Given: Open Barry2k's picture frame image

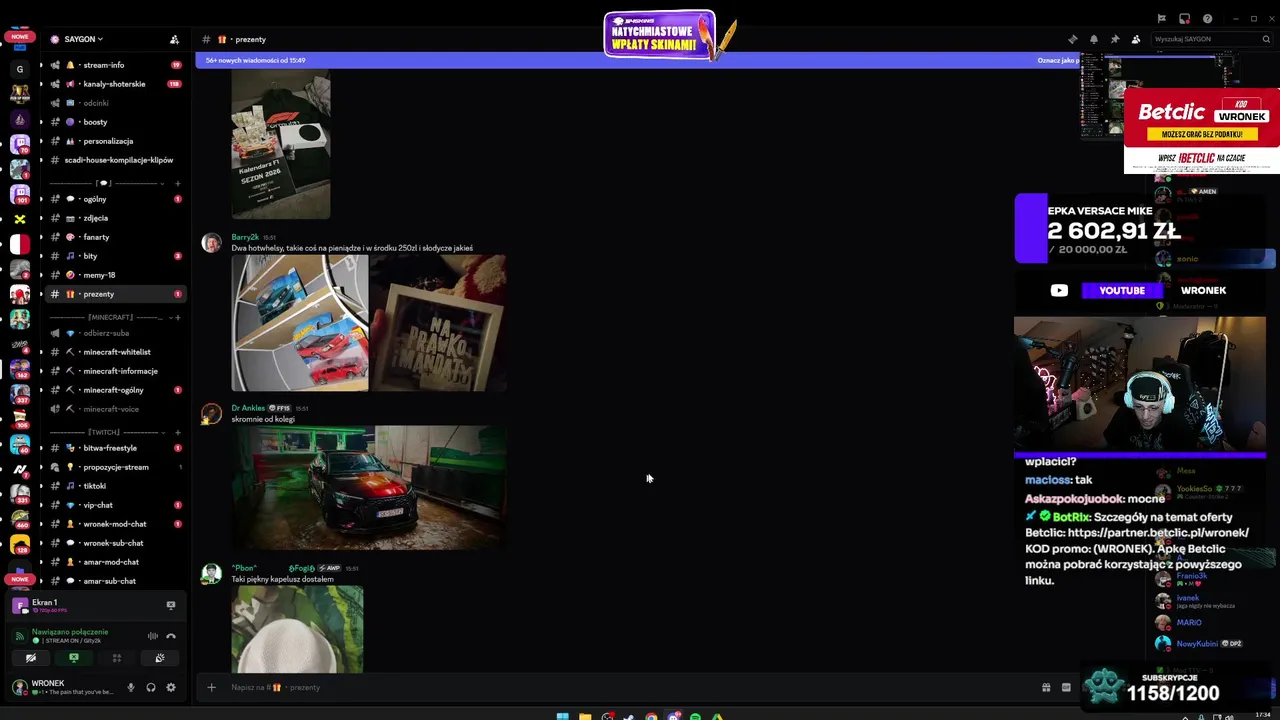Looking at the screenshot, I should click(438, 323).
